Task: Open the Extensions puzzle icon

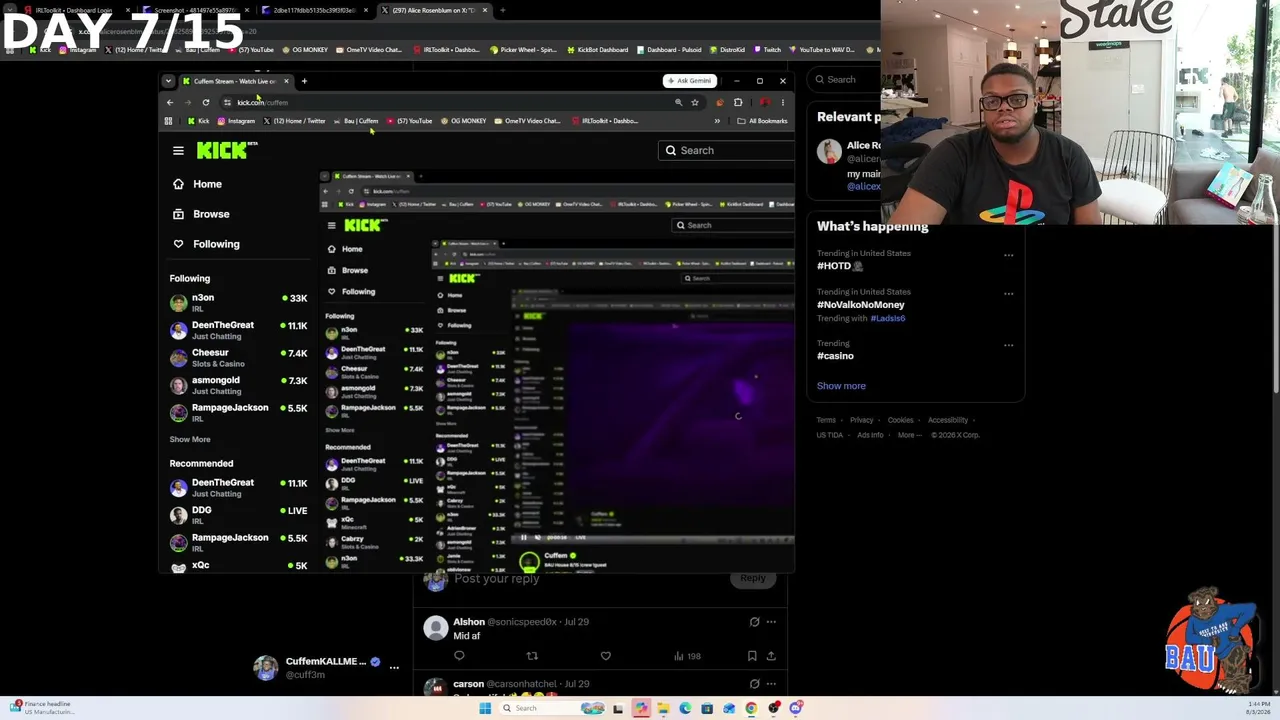Action: pyautogui.click(x=738, y=102)
